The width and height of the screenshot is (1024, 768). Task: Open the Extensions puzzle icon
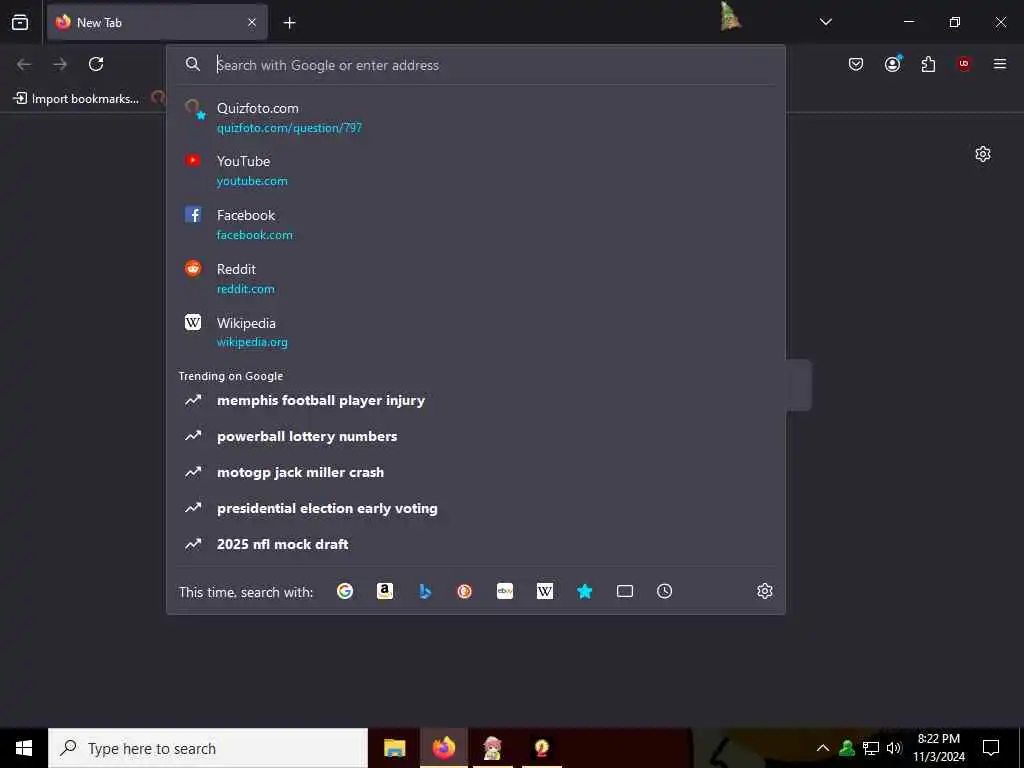(928, 64)
